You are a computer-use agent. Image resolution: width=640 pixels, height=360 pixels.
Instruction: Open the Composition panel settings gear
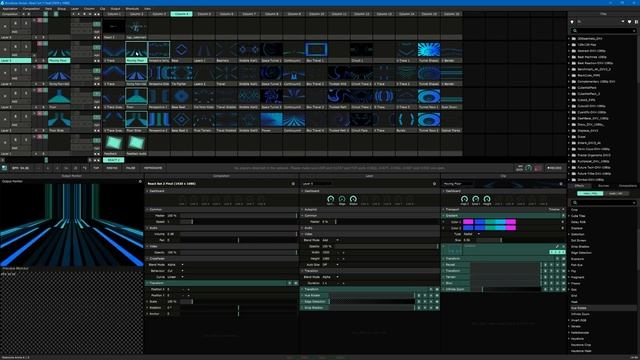pos(293,184)
